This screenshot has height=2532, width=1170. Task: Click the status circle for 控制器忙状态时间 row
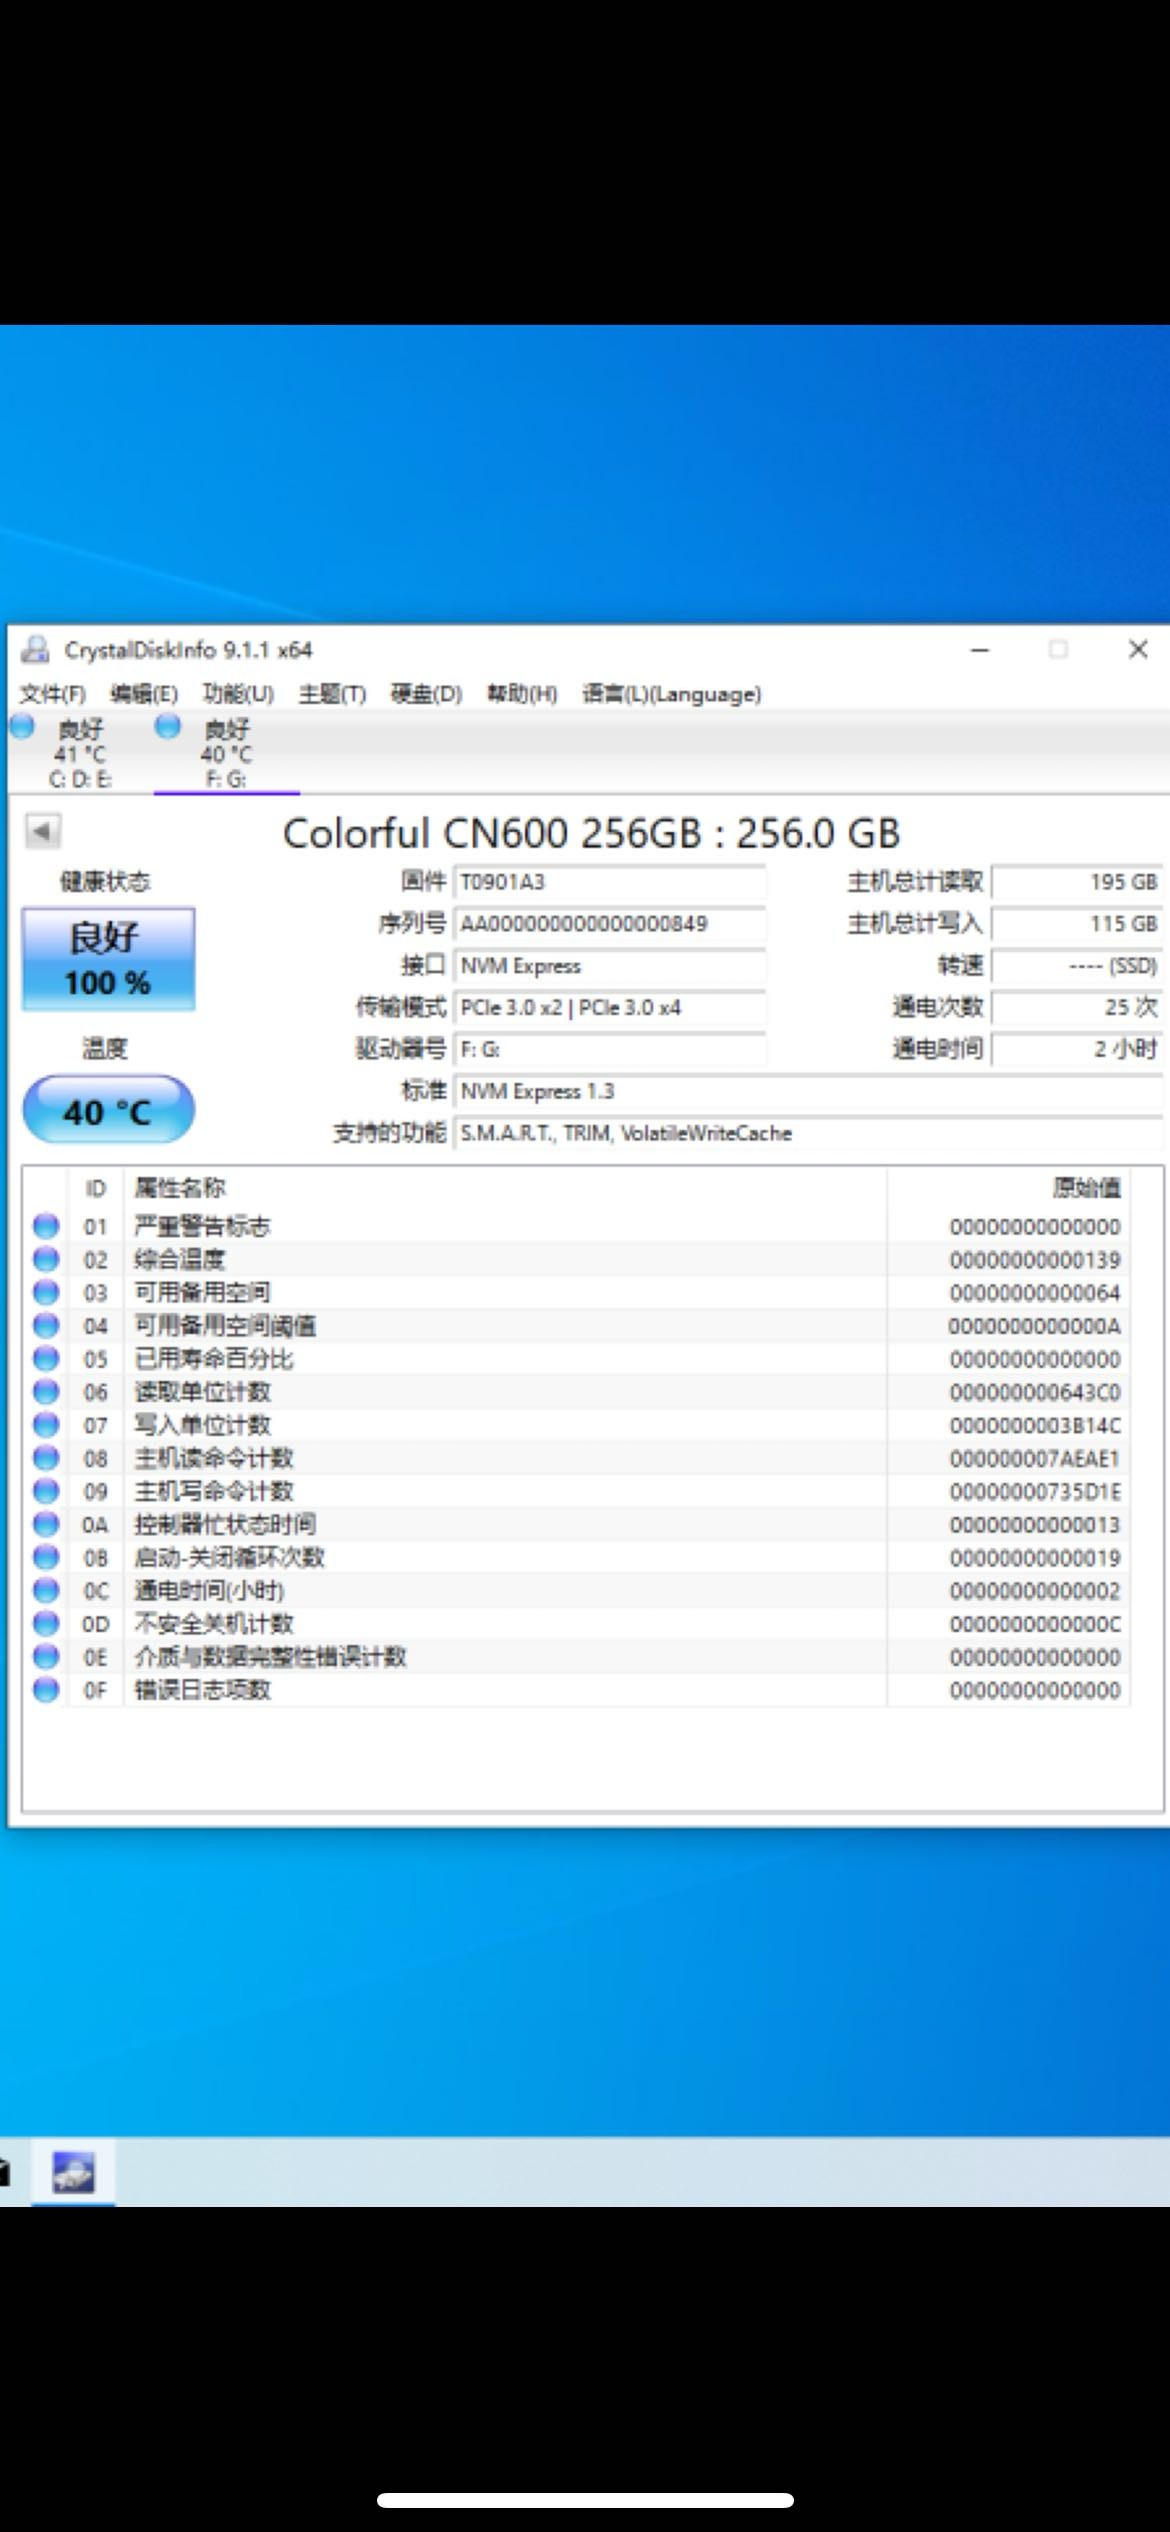pyautogui.click(x=46, y=1524)
